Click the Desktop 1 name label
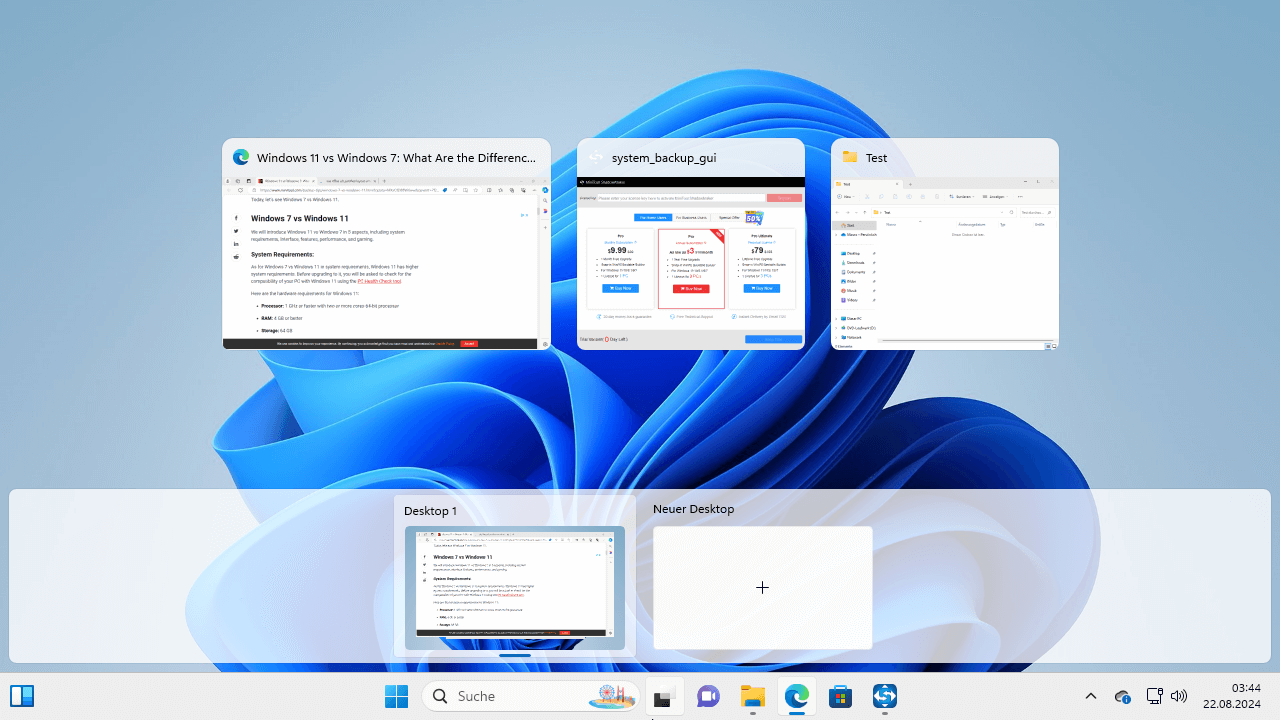 (430, 511)
